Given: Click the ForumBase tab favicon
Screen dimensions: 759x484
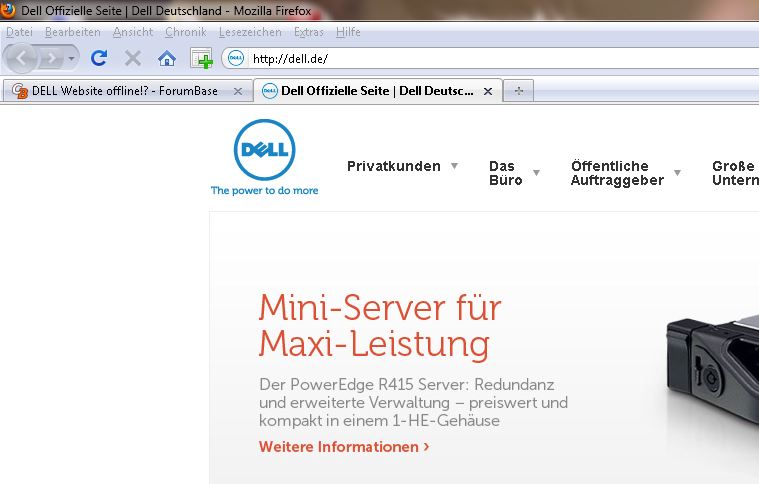Looking at the screenshot, I should (20, 91).
